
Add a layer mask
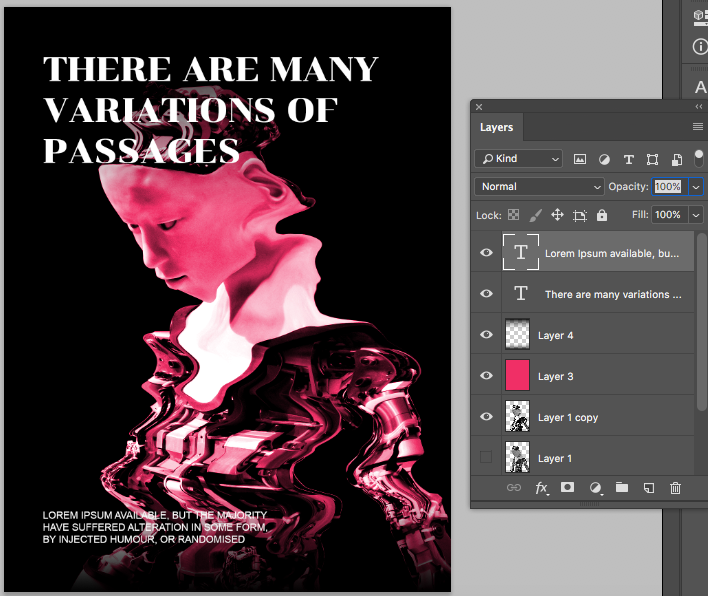click(568, 488)
